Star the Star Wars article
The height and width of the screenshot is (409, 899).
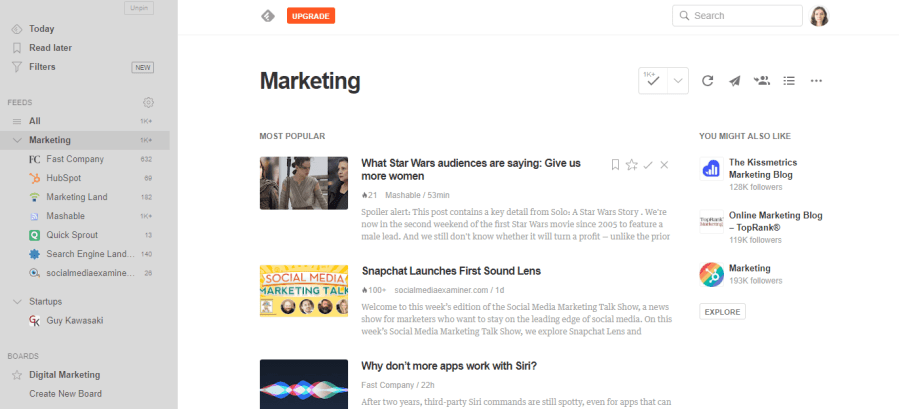pyautogui.click(x=632, y=165)
